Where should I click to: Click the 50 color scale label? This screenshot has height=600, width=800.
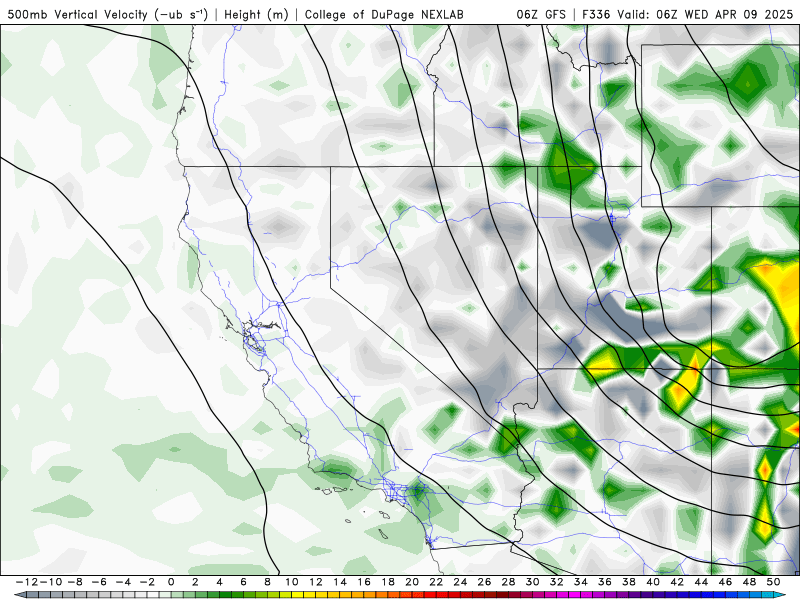[773, 582]
